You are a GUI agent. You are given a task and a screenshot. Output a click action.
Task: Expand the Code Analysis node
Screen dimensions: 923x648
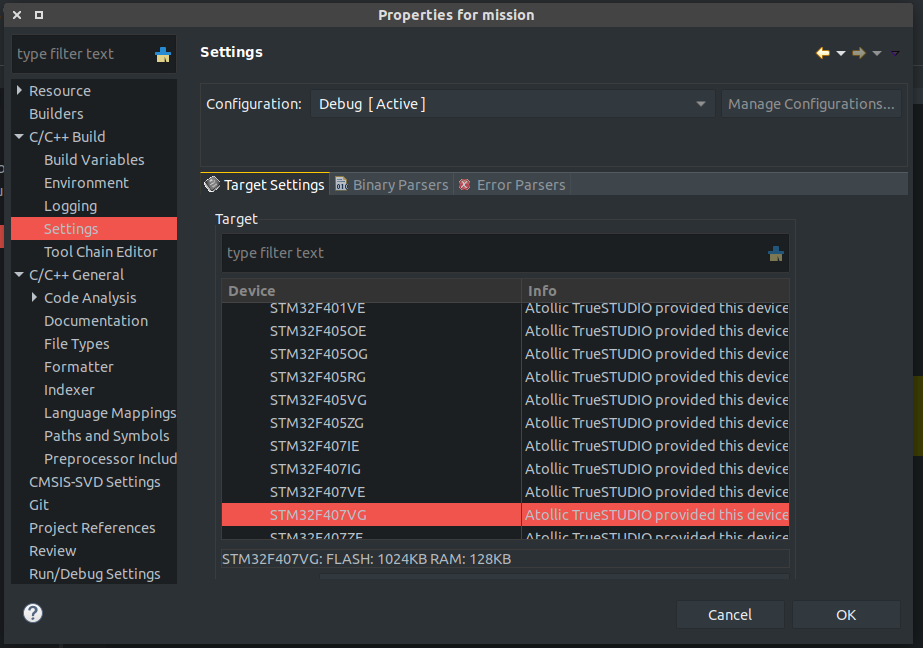pyautogui.click(x=34, y=297)
